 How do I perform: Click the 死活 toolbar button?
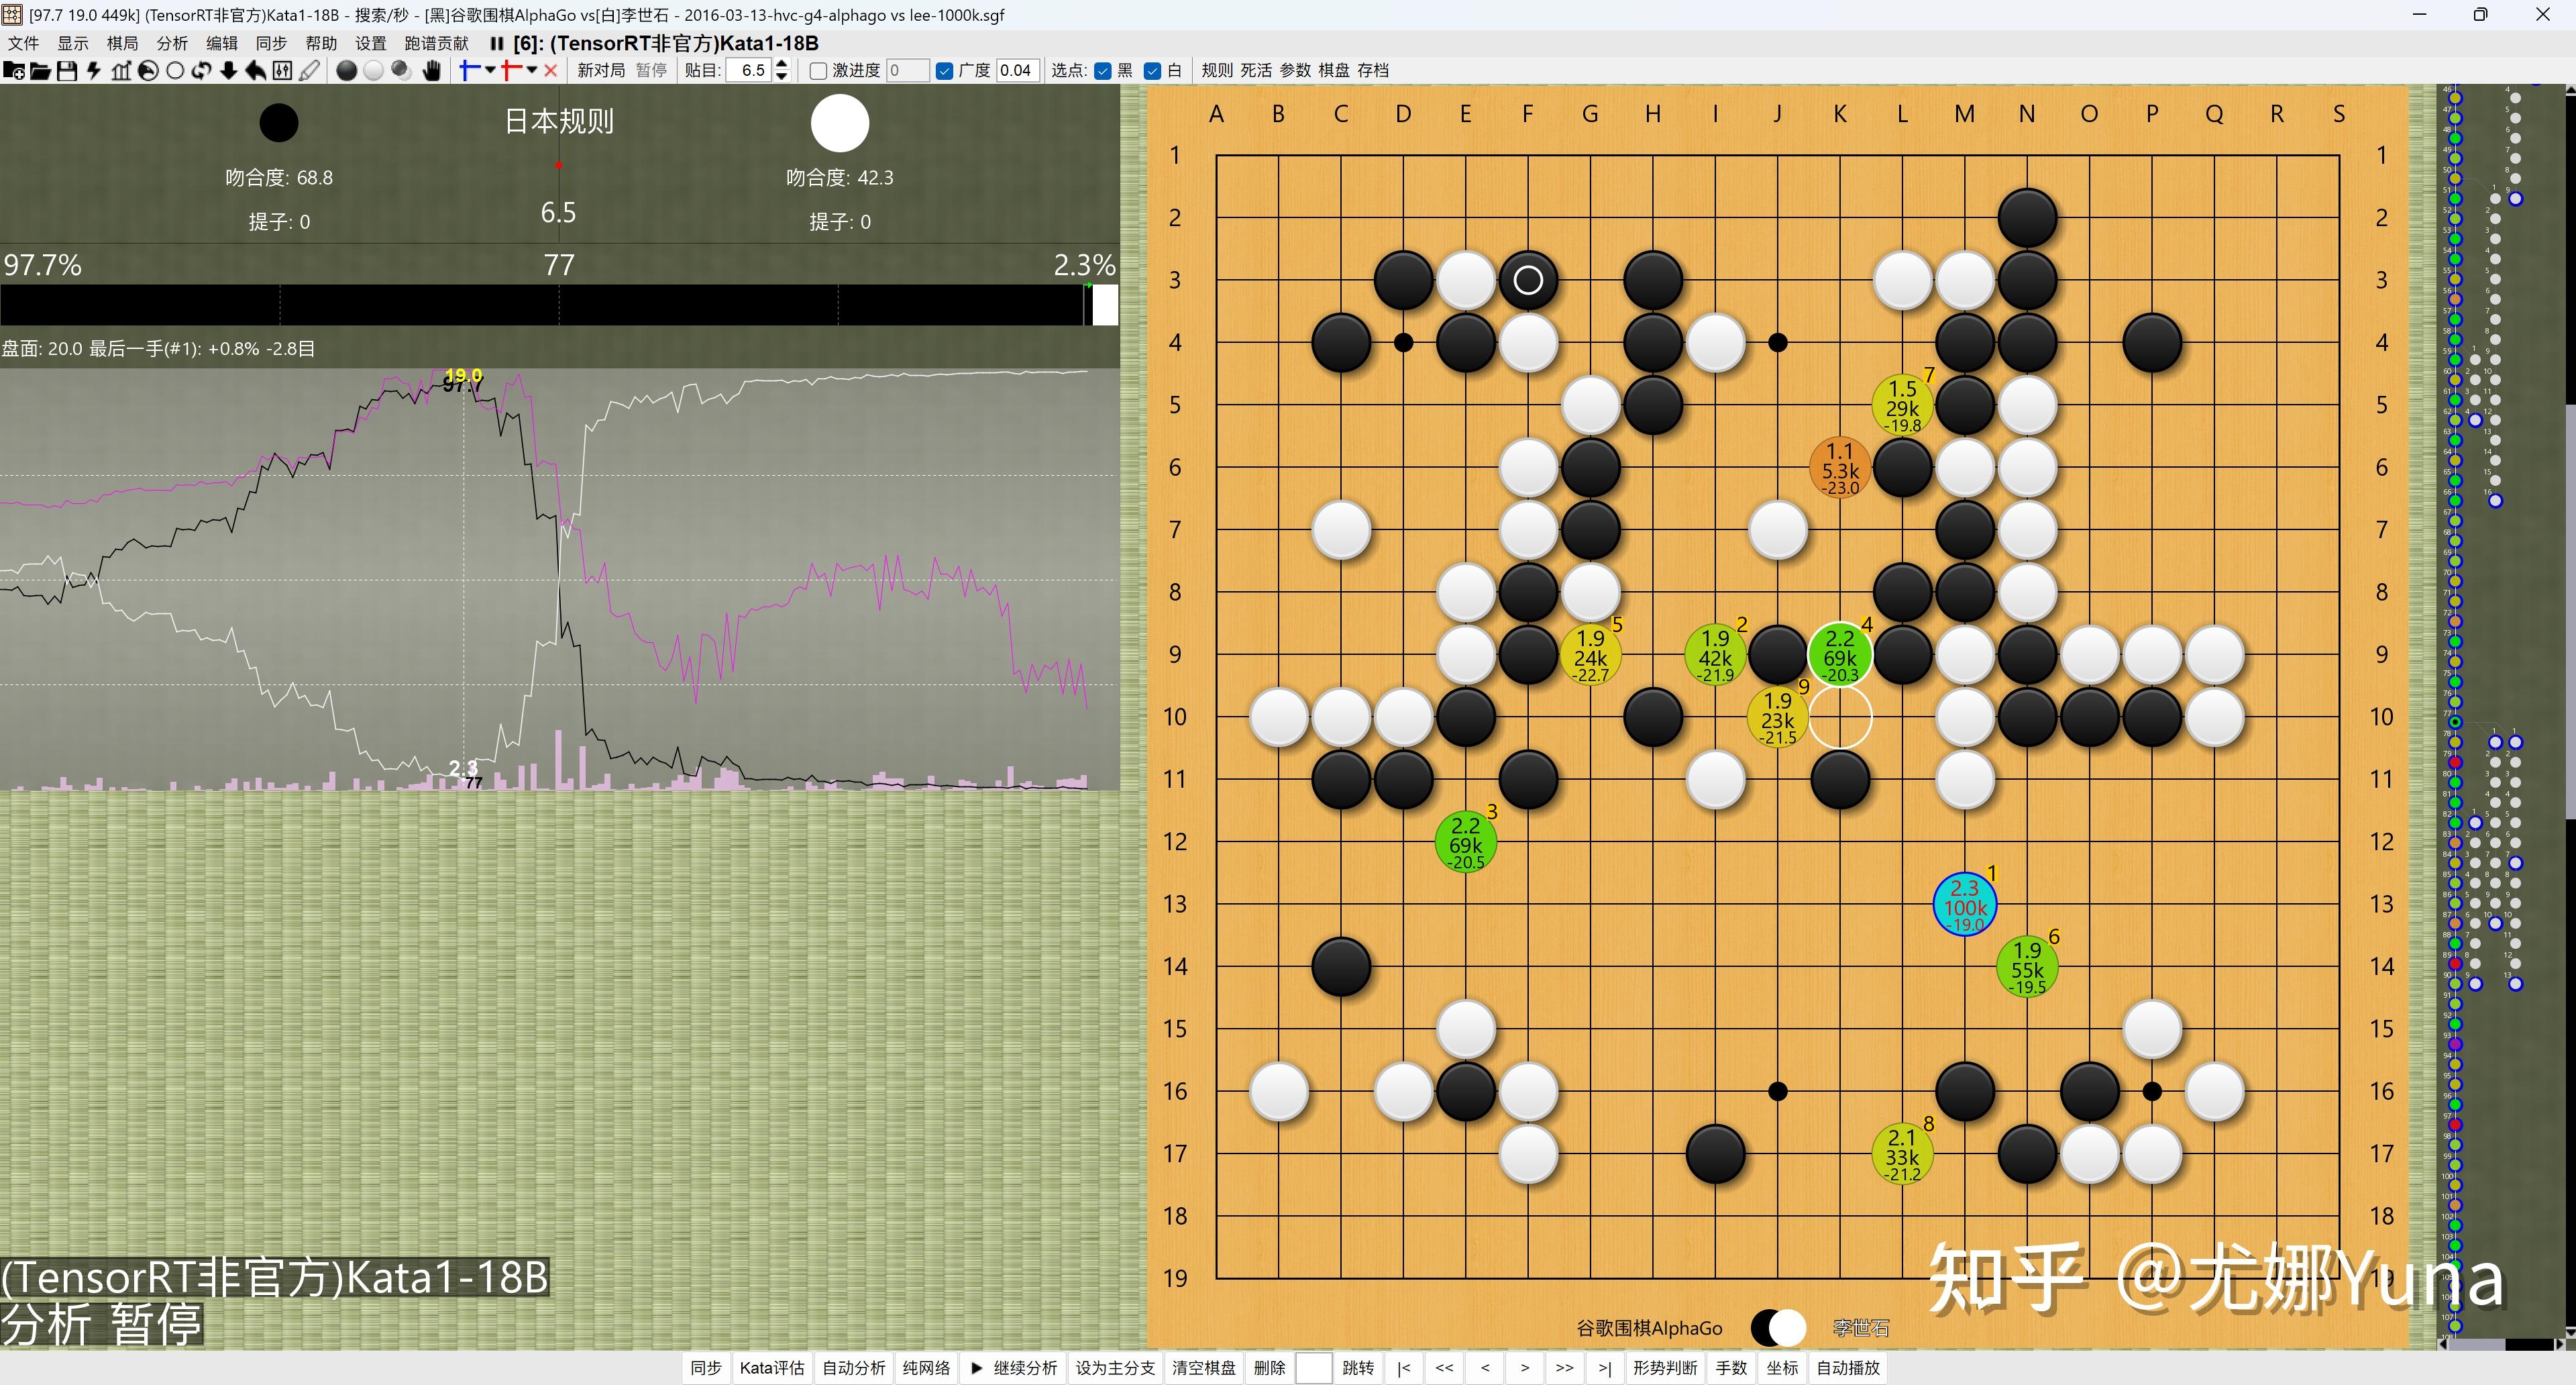[x=1256, y=70]
